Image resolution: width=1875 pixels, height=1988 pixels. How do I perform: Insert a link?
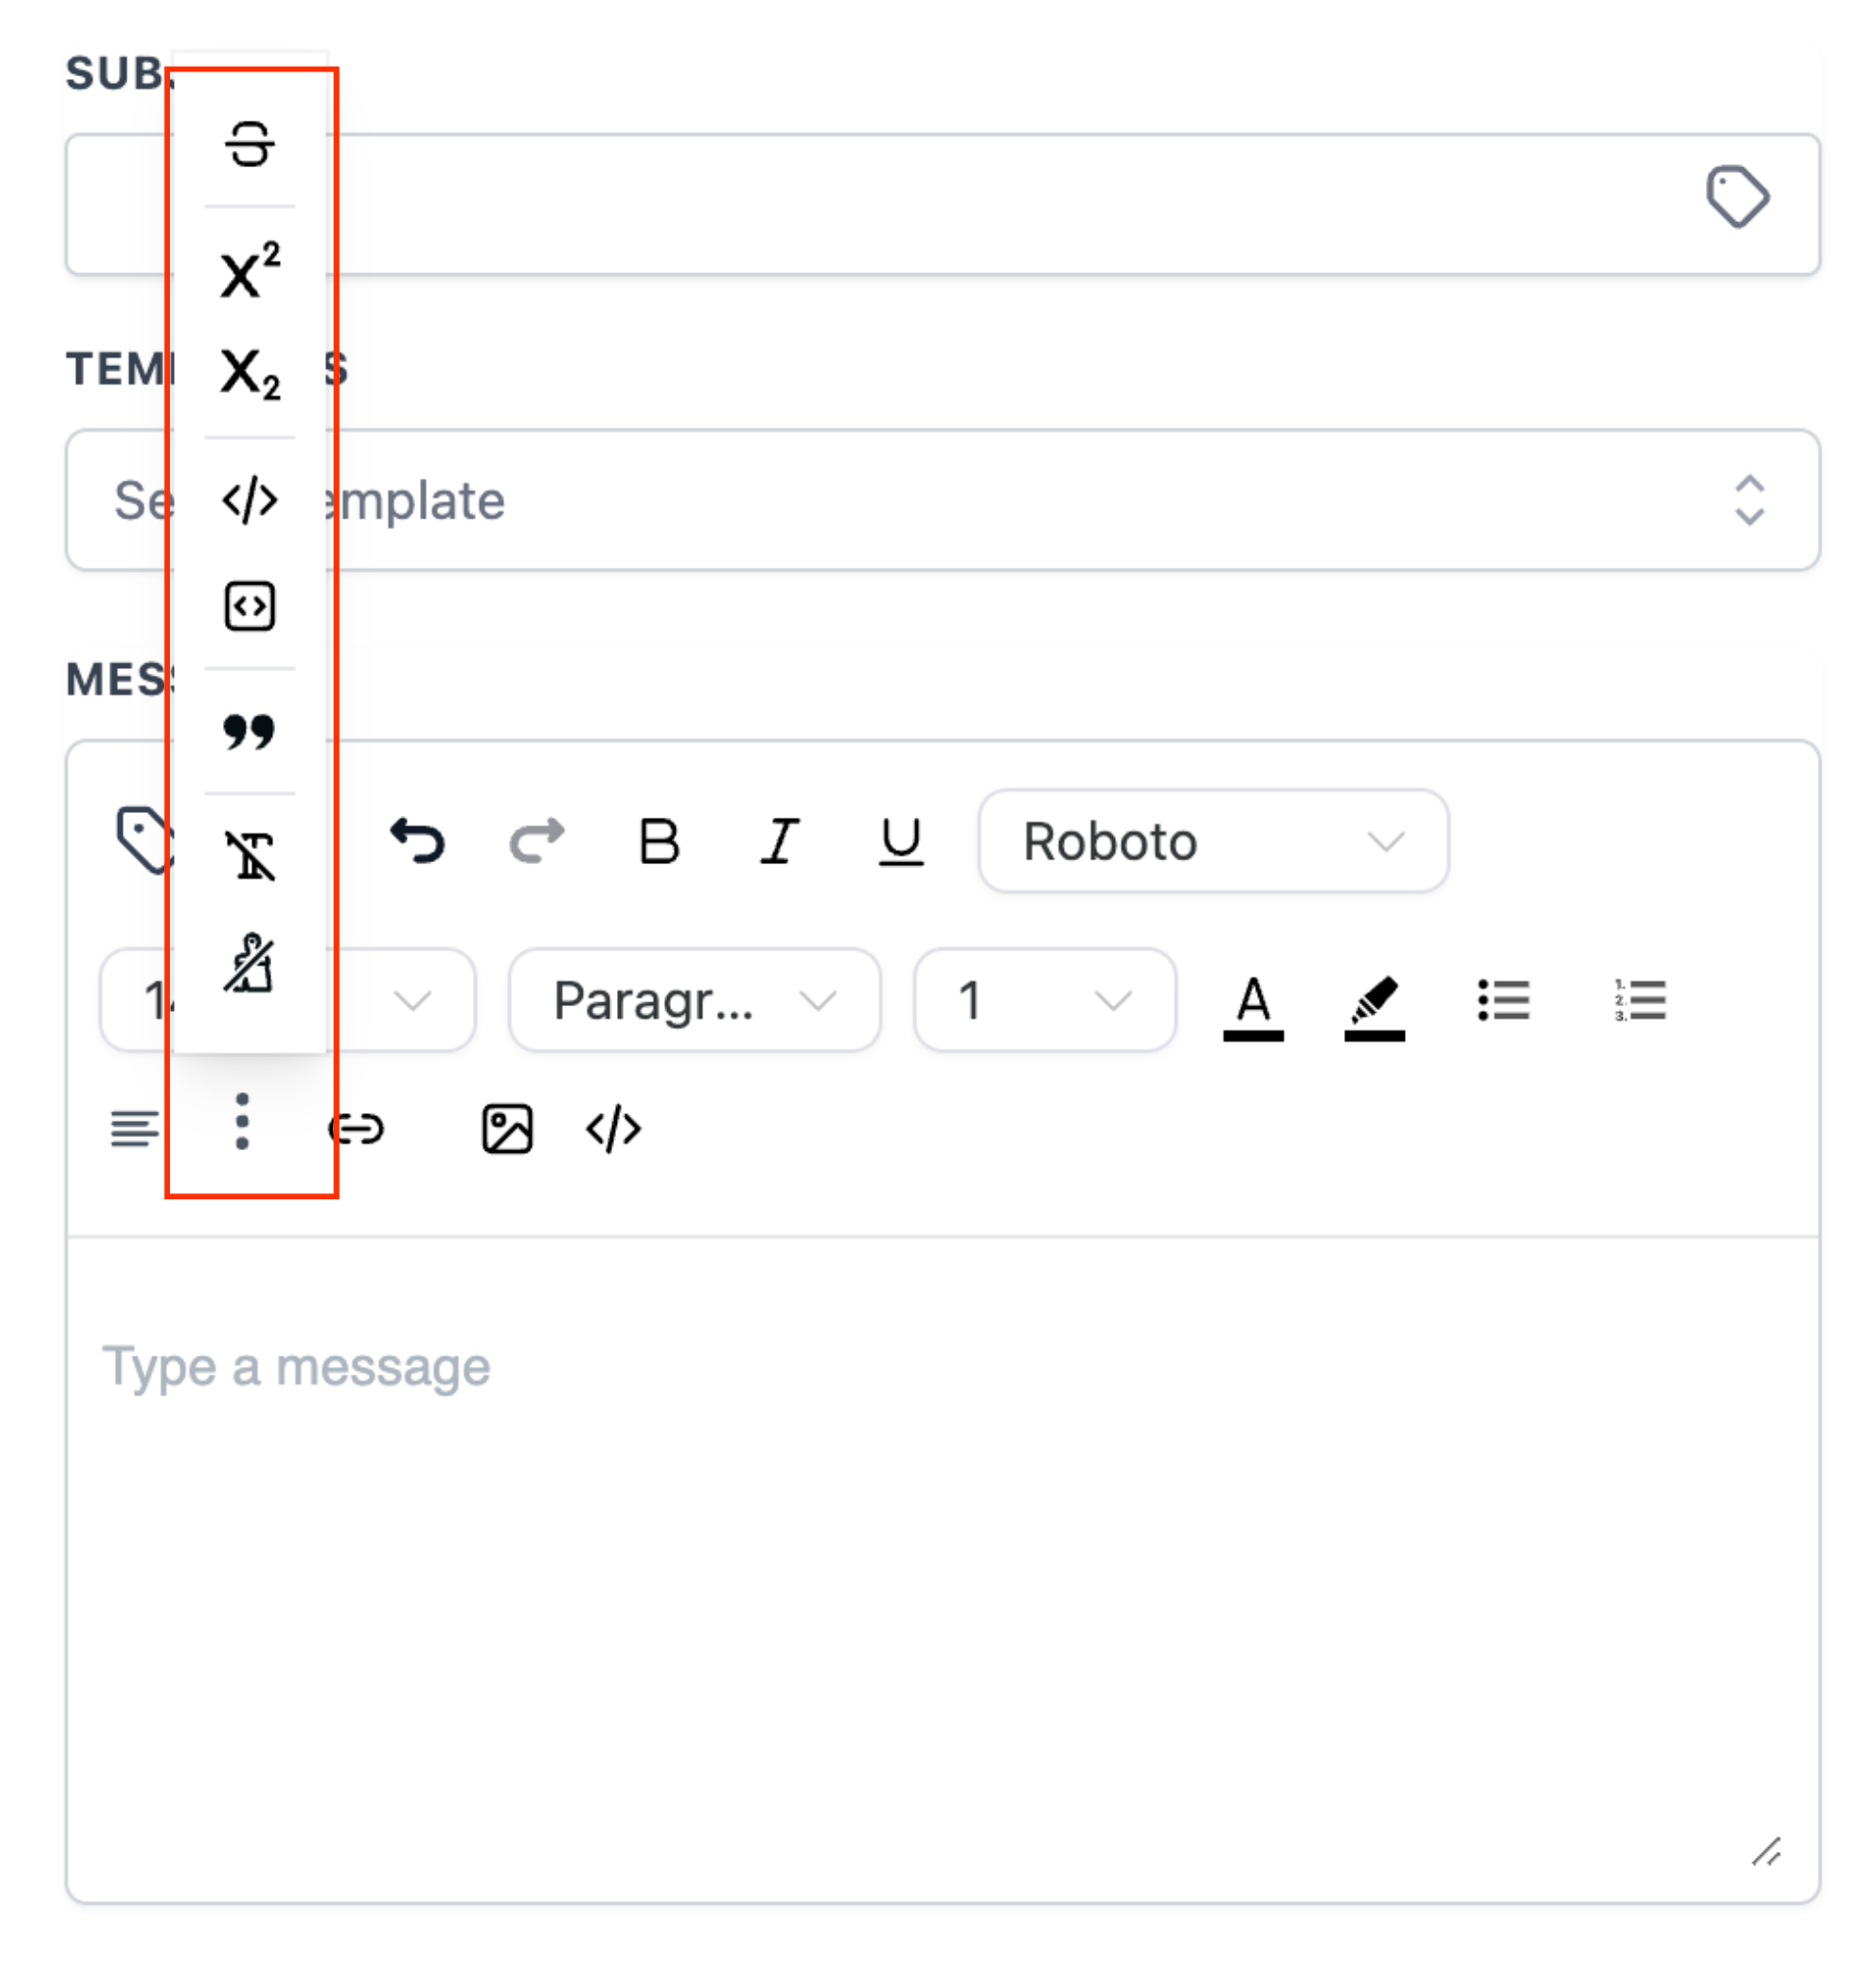(x=357, y=1130)
